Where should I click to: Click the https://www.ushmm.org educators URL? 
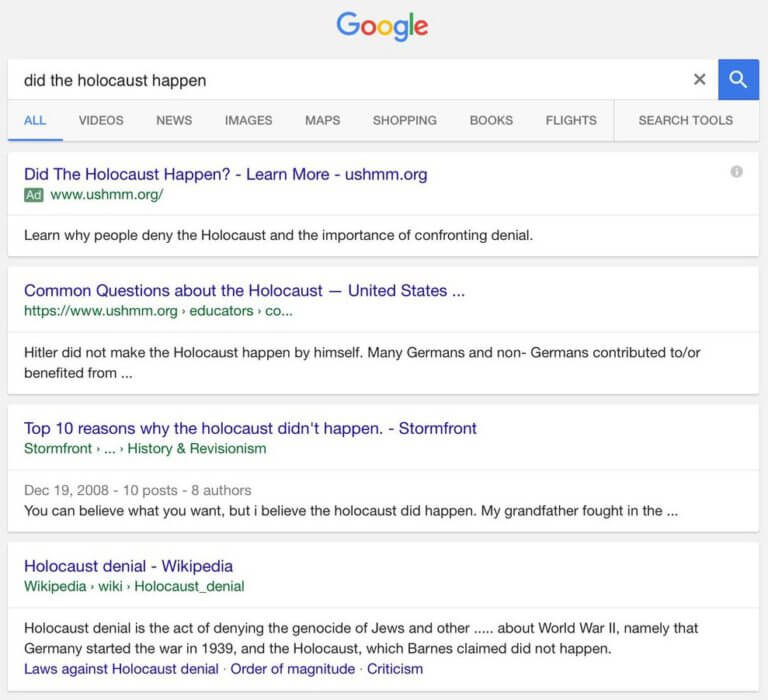158,311
